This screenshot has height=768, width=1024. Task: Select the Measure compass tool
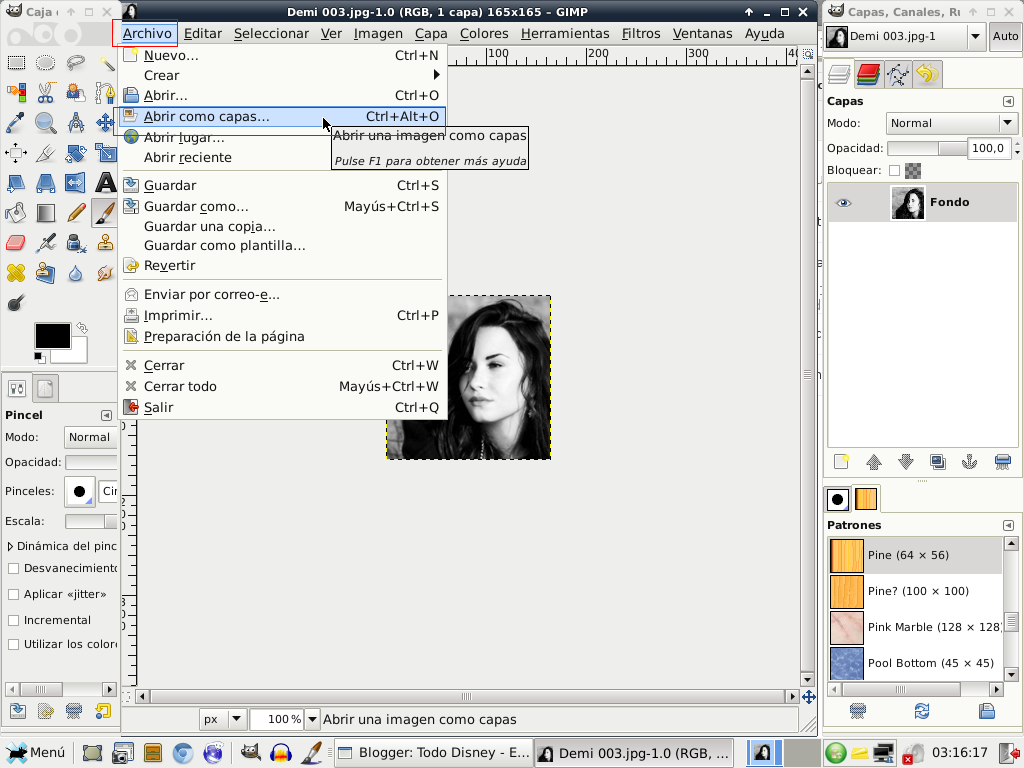coord(76,123)
